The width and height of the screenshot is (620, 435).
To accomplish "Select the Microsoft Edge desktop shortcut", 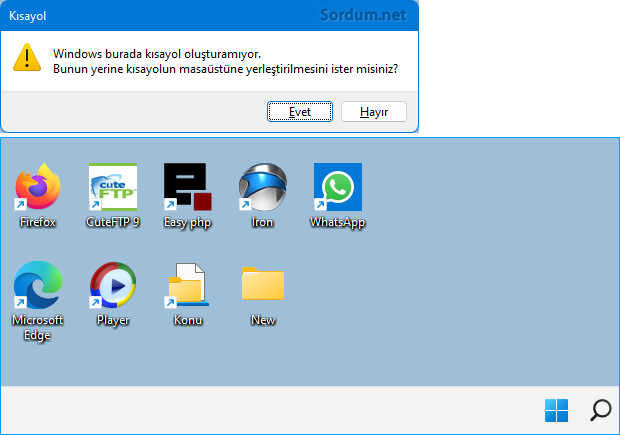I will [x=38, y=285].
